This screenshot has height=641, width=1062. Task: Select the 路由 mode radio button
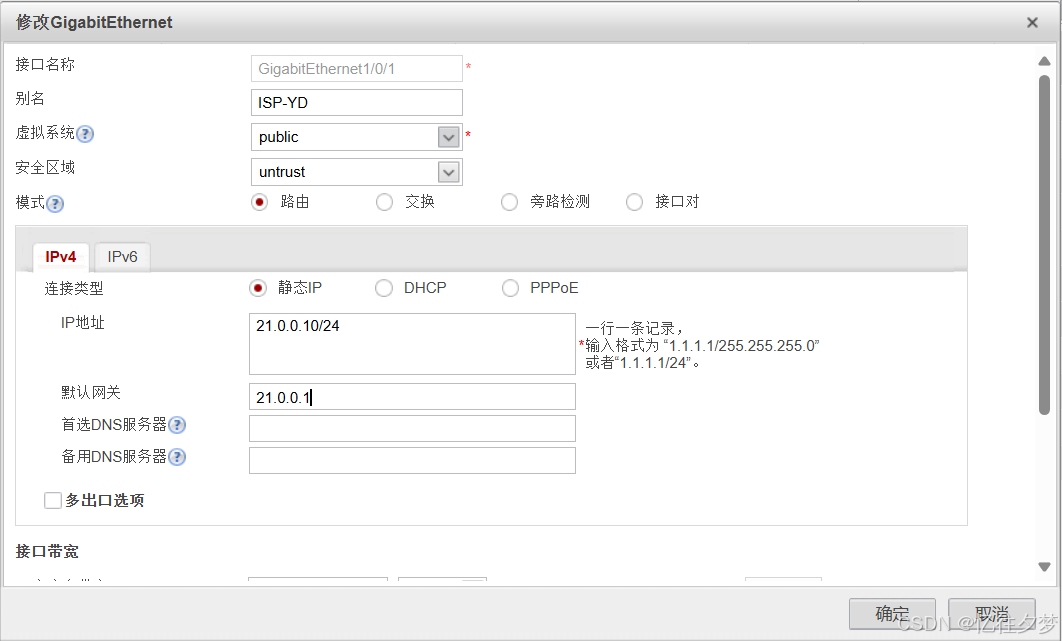[259, 202]
